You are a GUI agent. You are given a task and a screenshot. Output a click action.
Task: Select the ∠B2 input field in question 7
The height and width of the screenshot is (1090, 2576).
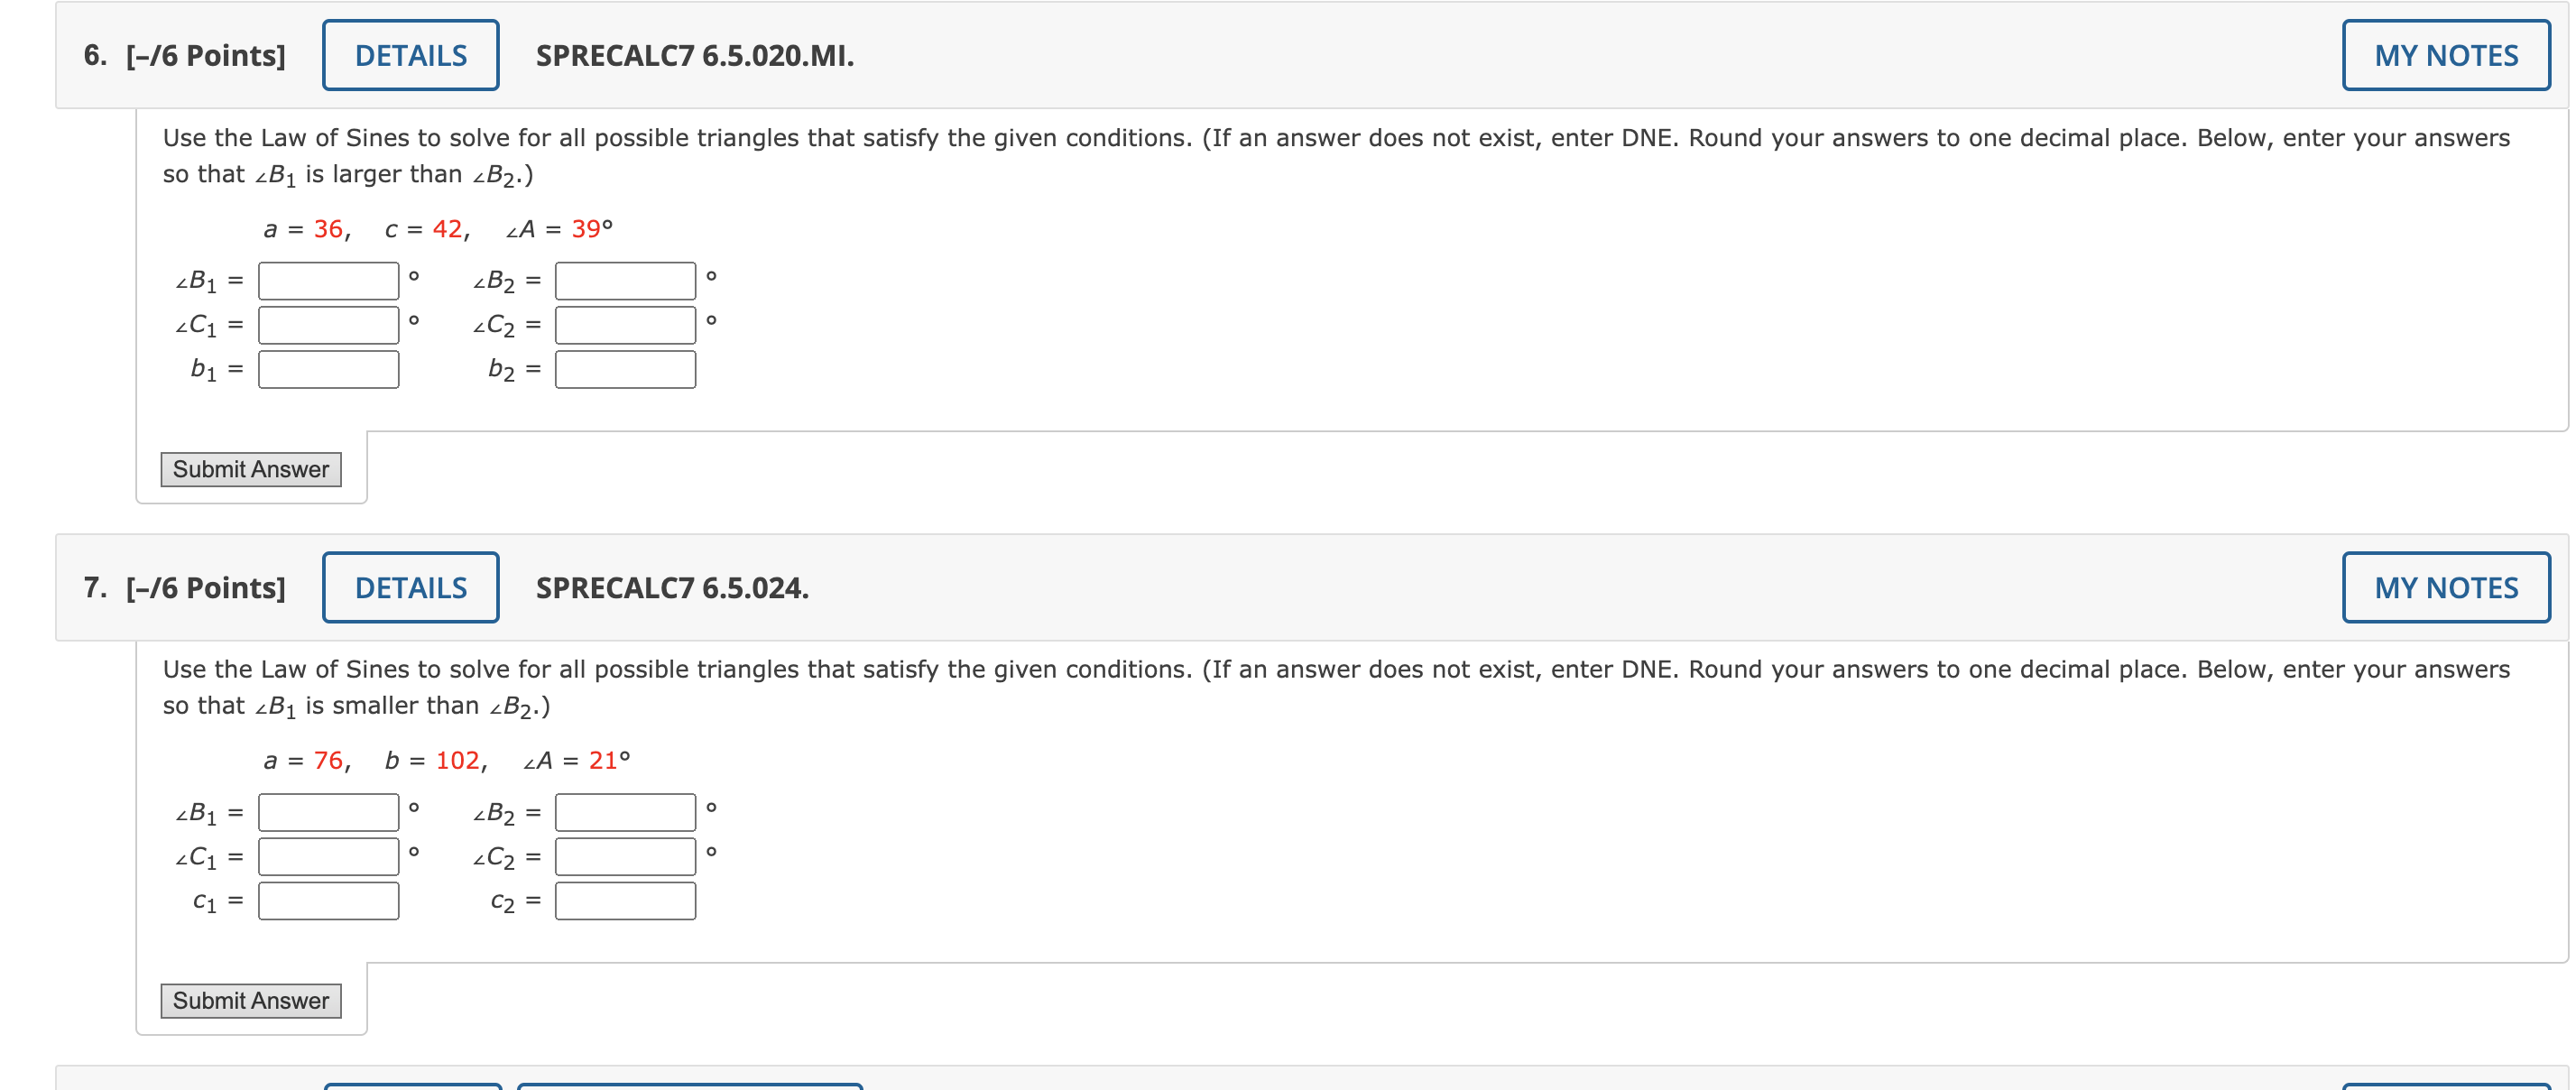point(625,812)
